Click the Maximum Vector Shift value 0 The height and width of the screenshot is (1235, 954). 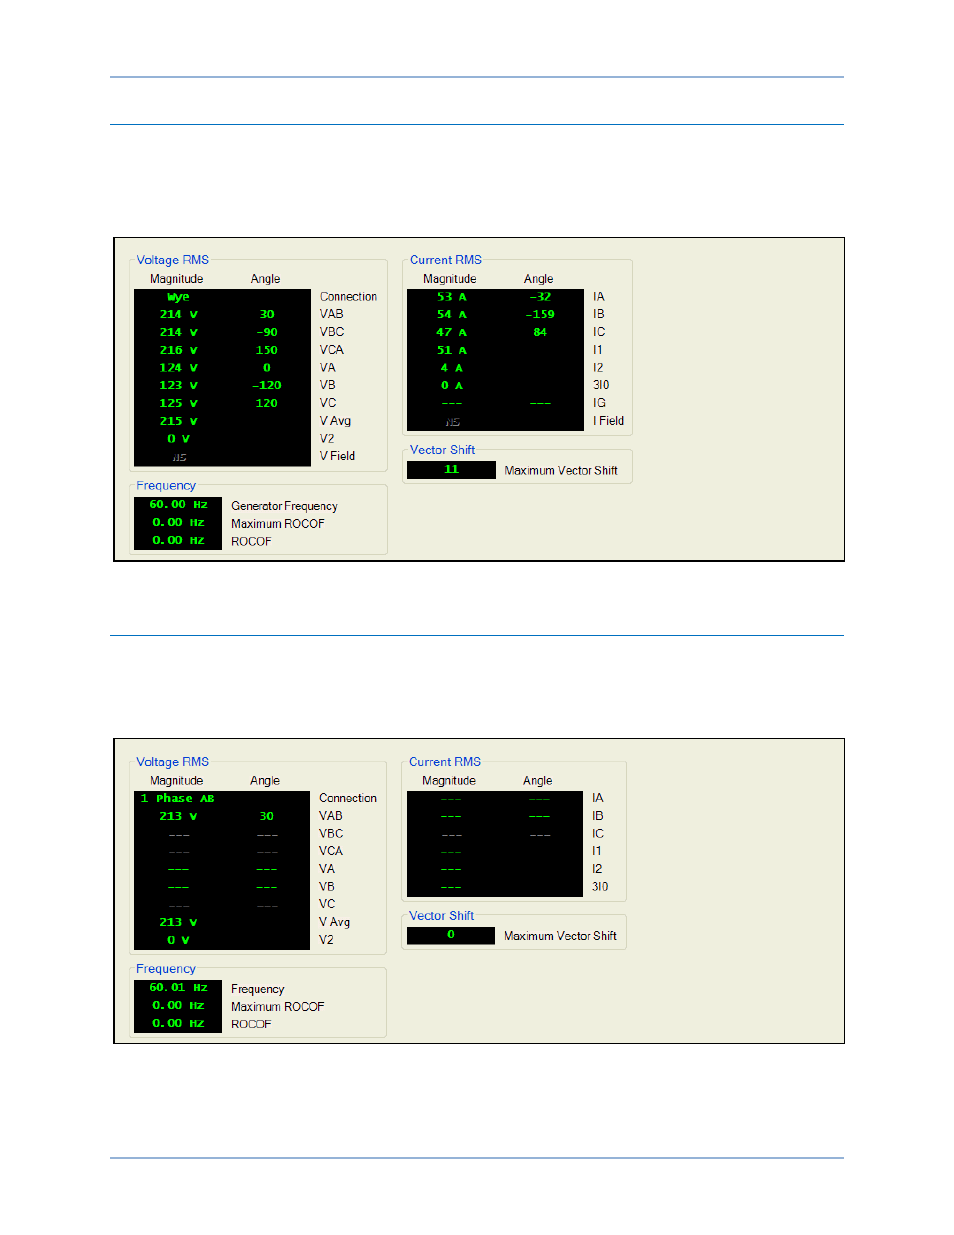coord(451,935)
